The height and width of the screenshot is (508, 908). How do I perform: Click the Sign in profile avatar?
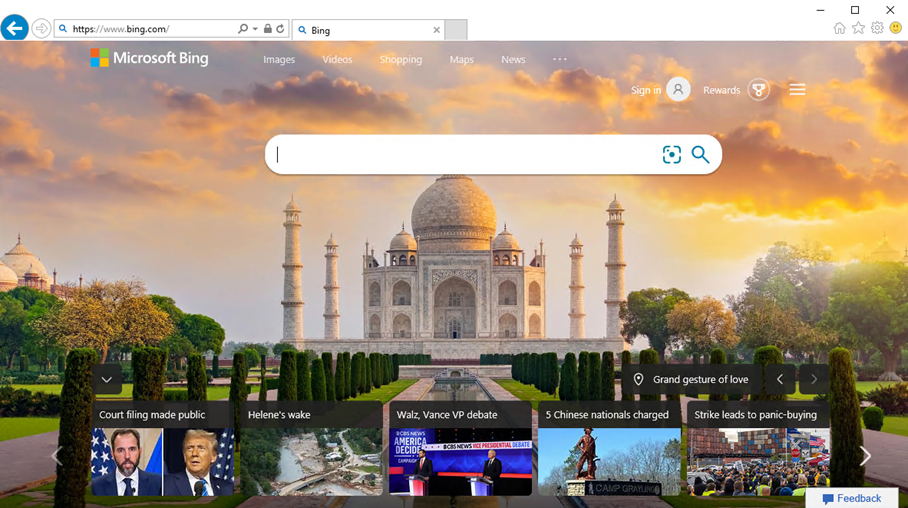(678, 89)
